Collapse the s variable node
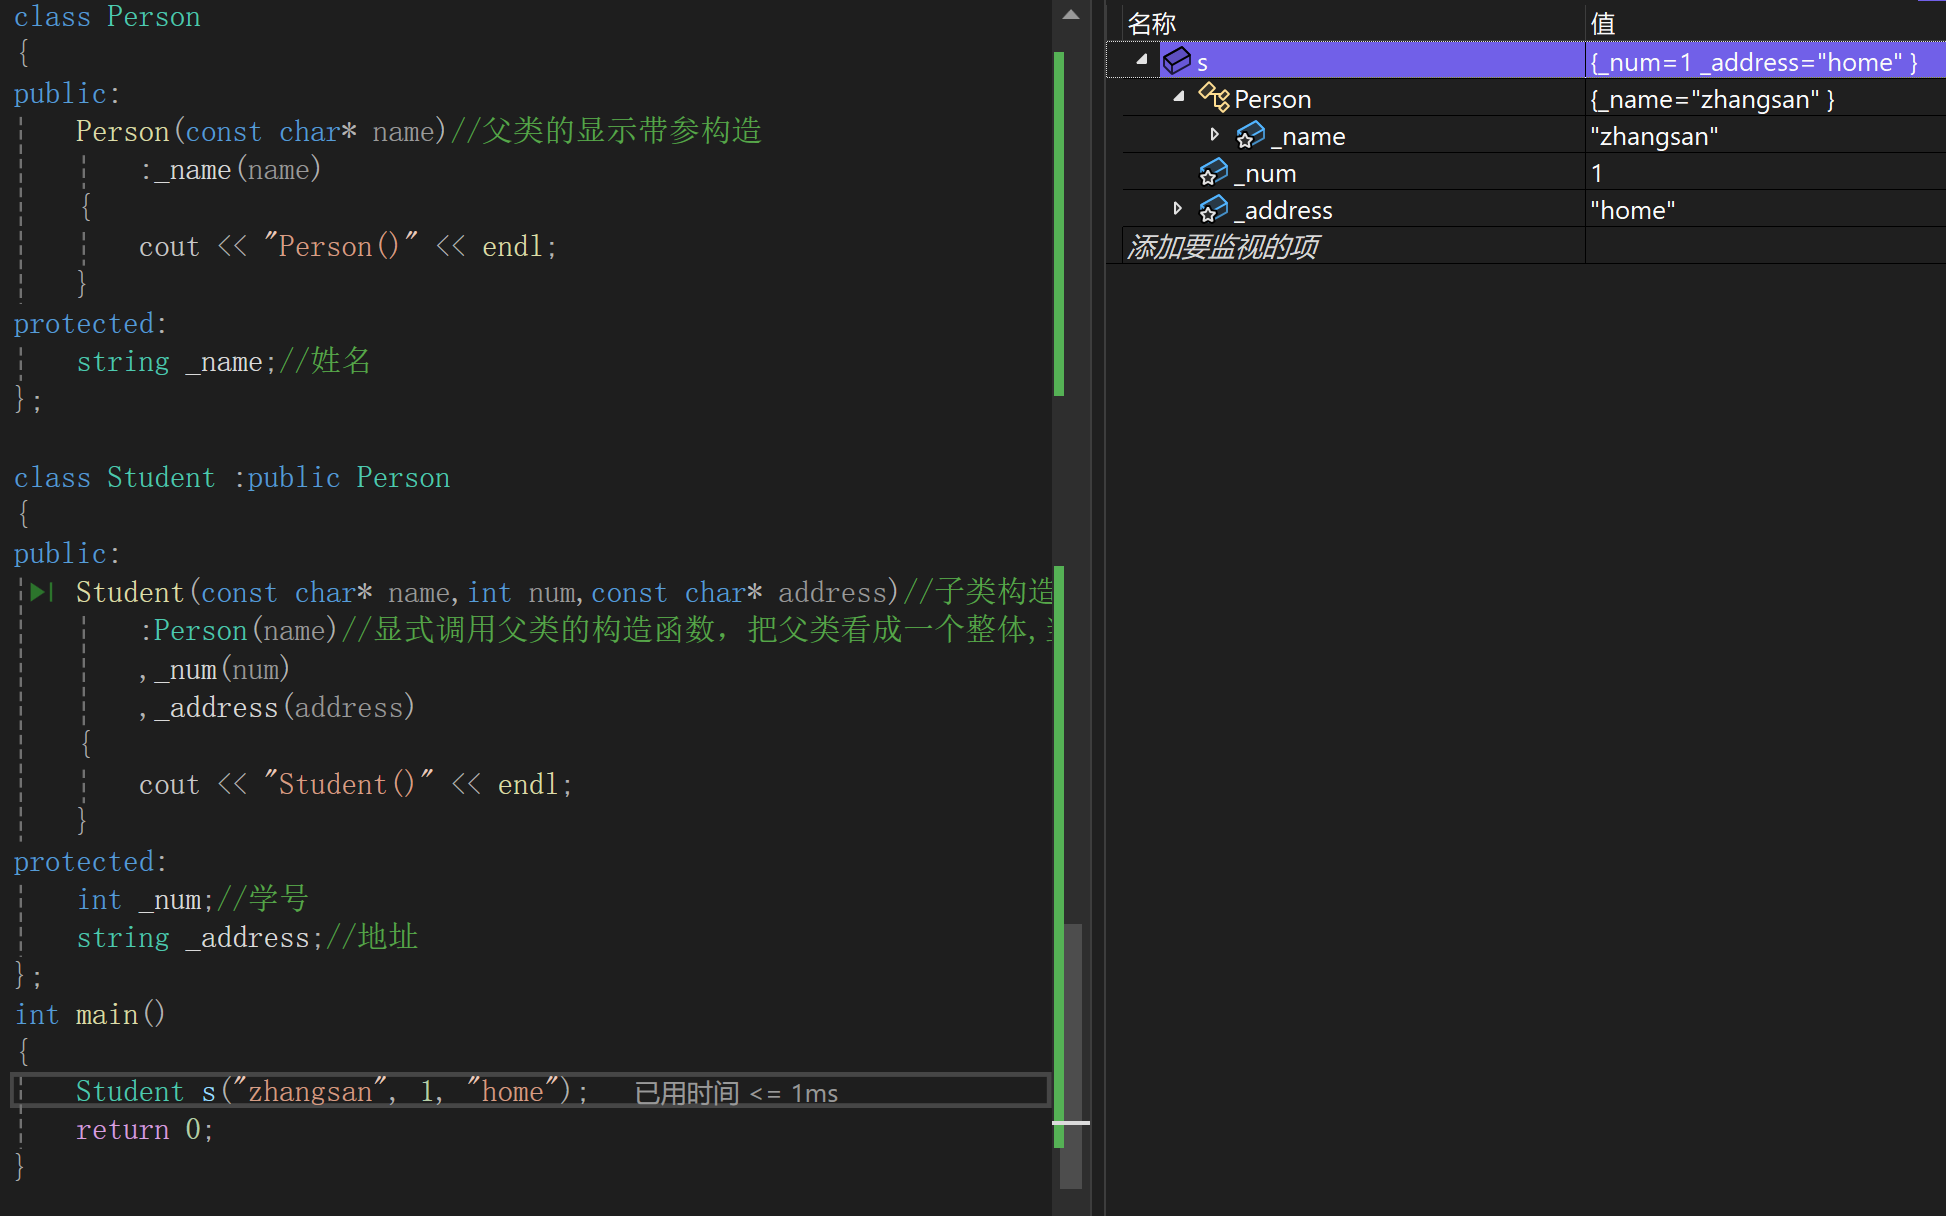Image resolution: width=1946 pixels, height=1216 pixels. 1142,60
